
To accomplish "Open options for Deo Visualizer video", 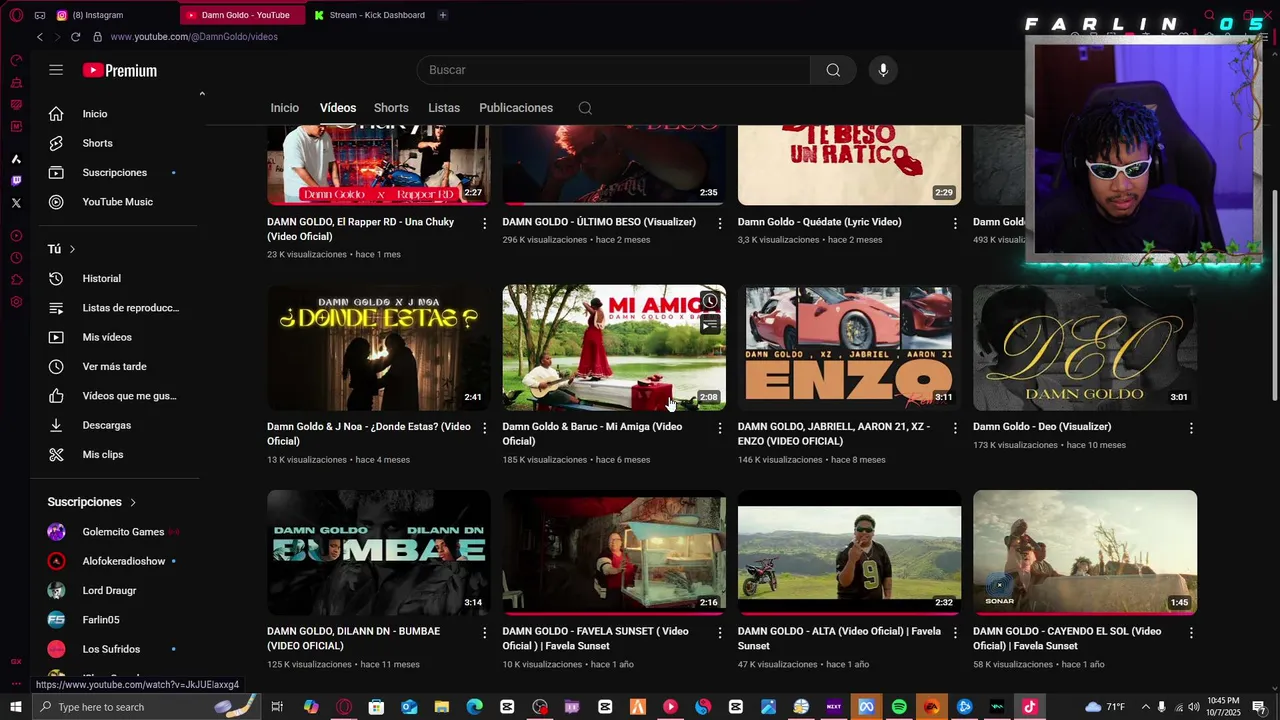I will (1191, 428).
